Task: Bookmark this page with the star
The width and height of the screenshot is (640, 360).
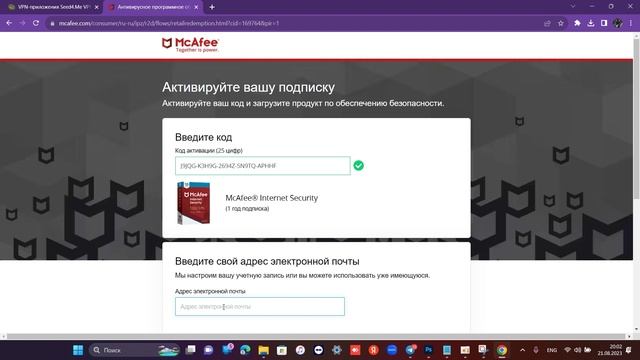Action: pyautogui.click(x=561, y=23)
